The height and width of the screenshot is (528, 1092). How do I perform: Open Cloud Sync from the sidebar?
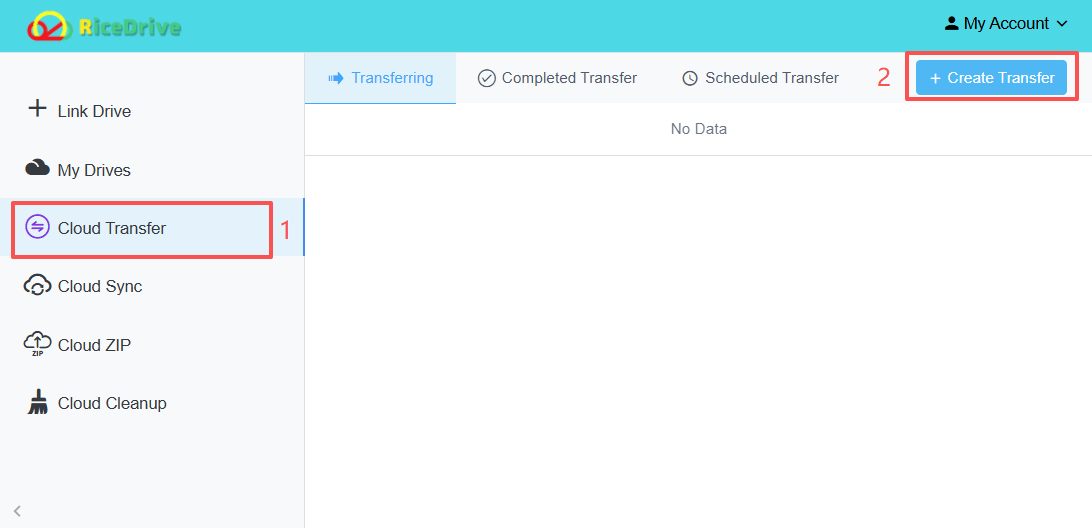[152, 286]
